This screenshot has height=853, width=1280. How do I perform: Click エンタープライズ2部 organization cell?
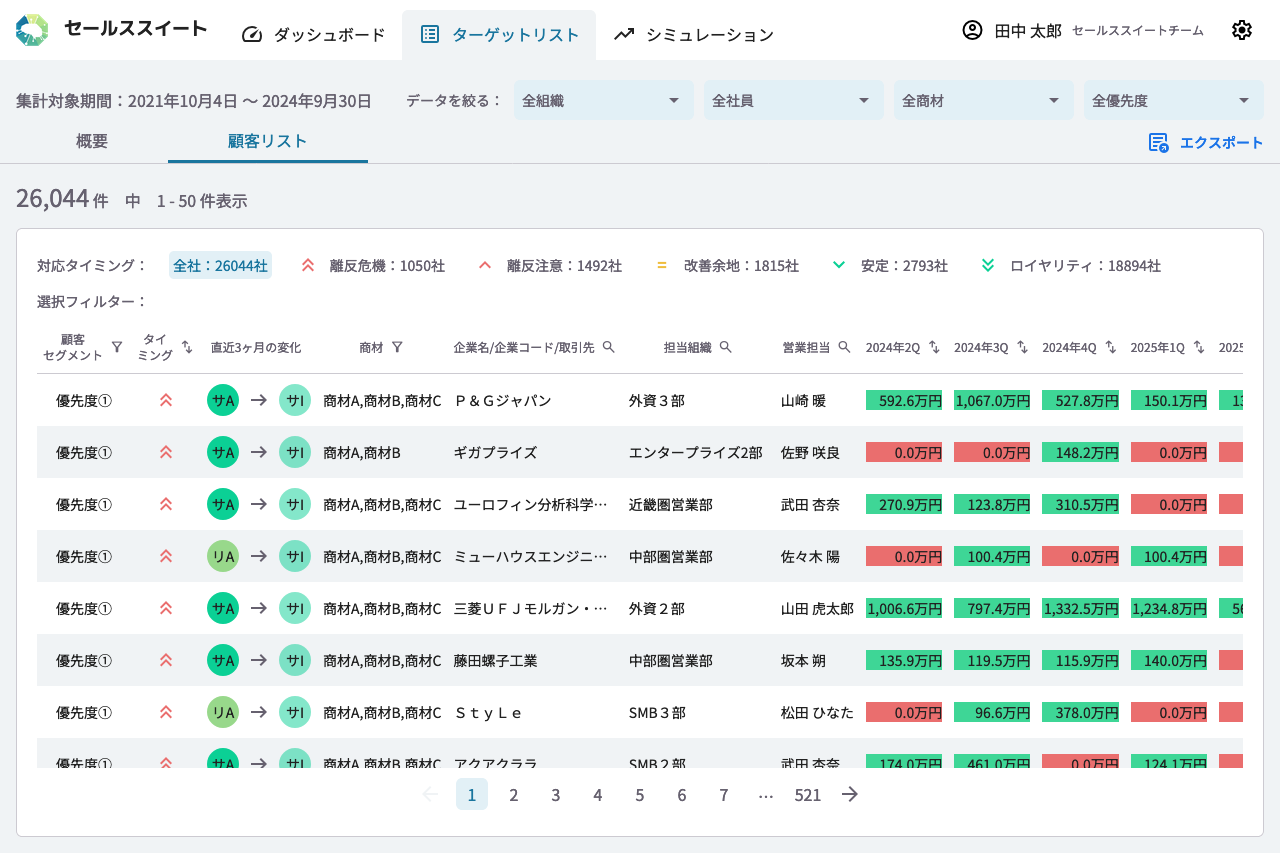tap(696, 453)
